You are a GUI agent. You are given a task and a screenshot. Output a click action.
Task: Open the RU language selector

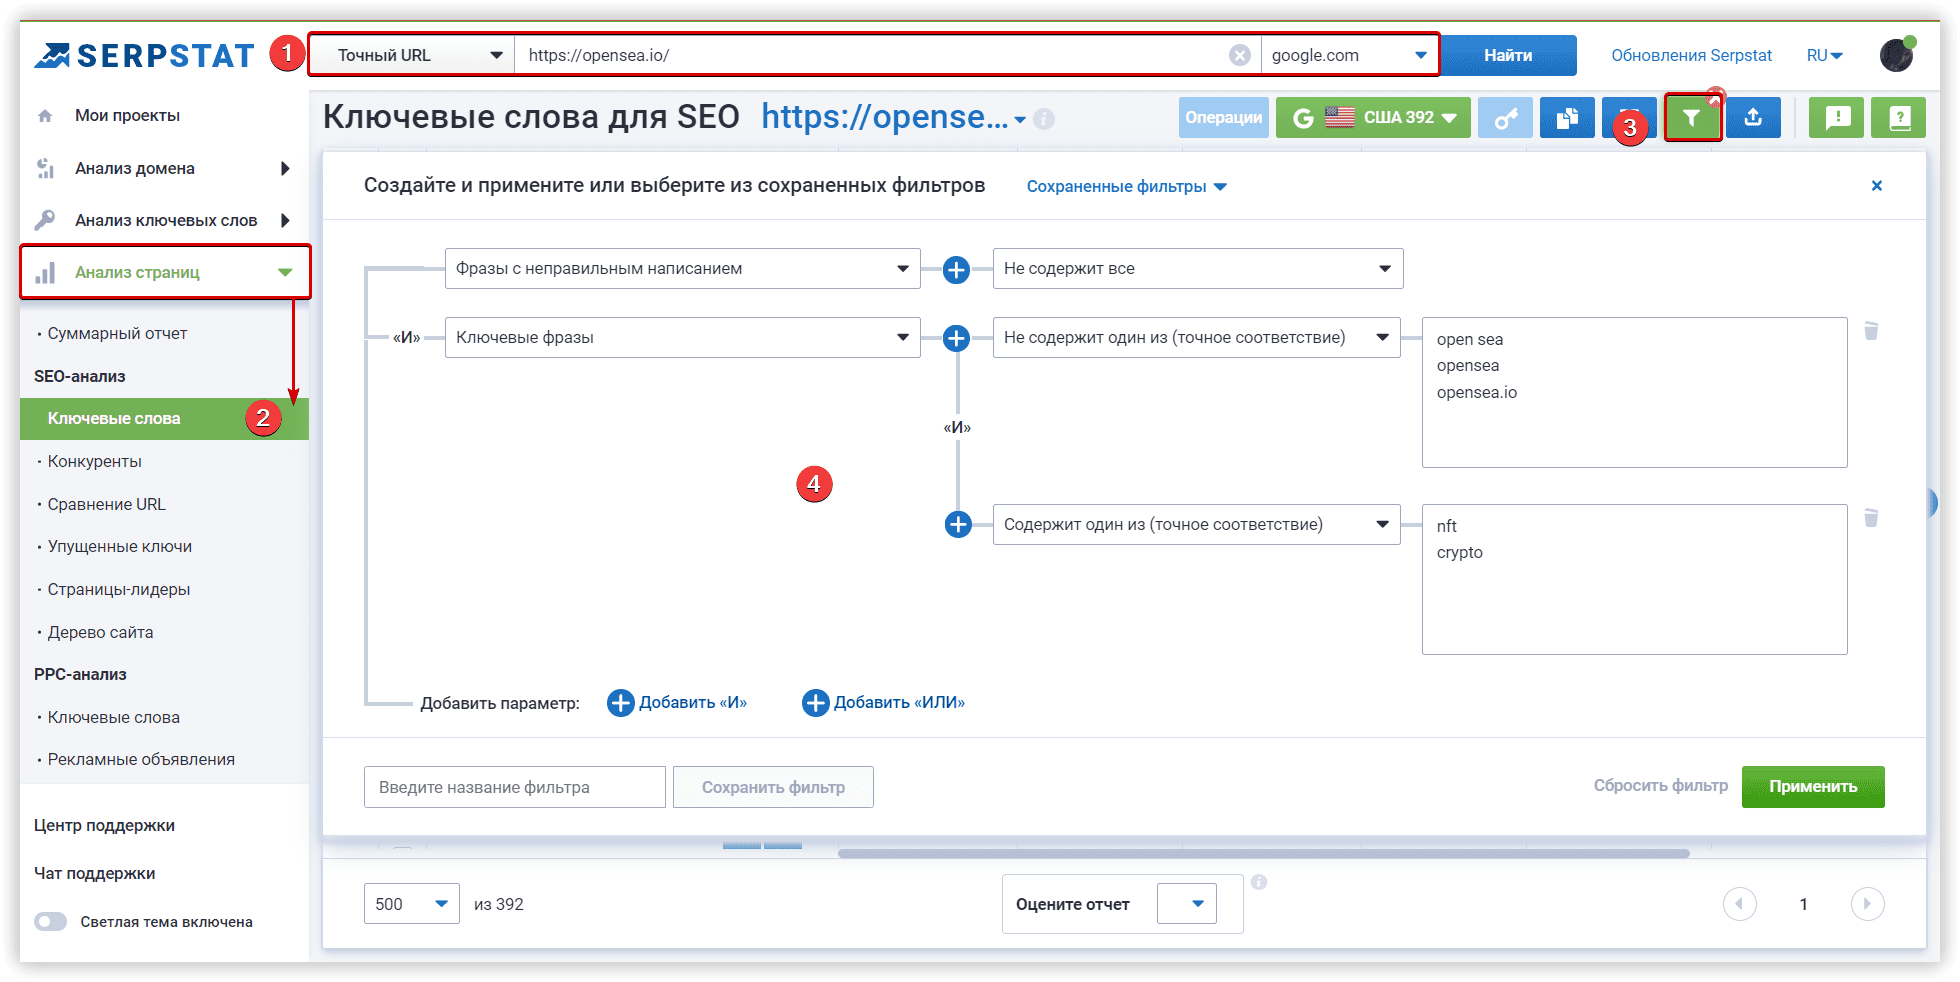(x=1824, y=56)
